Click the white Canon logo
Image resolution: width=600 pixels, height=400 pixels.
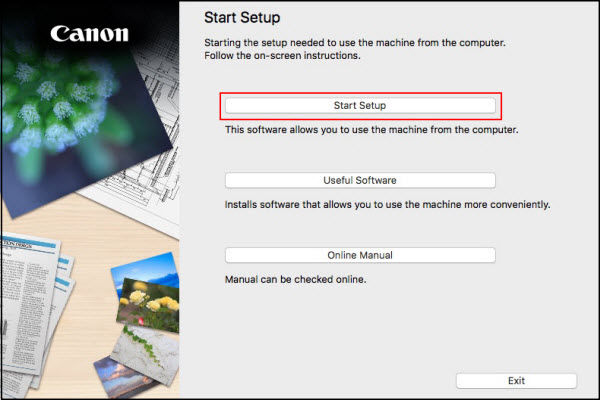coord(90,34)
